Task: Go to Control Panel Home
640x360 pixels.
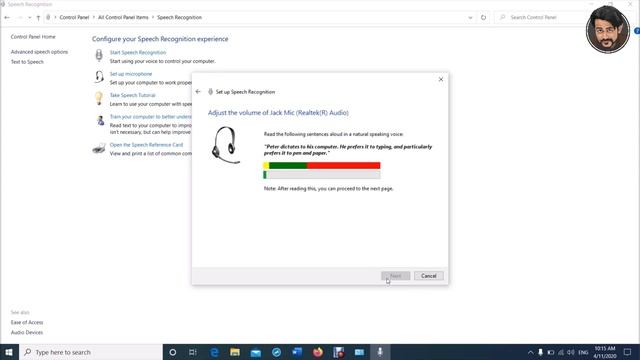Action: [33, 37]
